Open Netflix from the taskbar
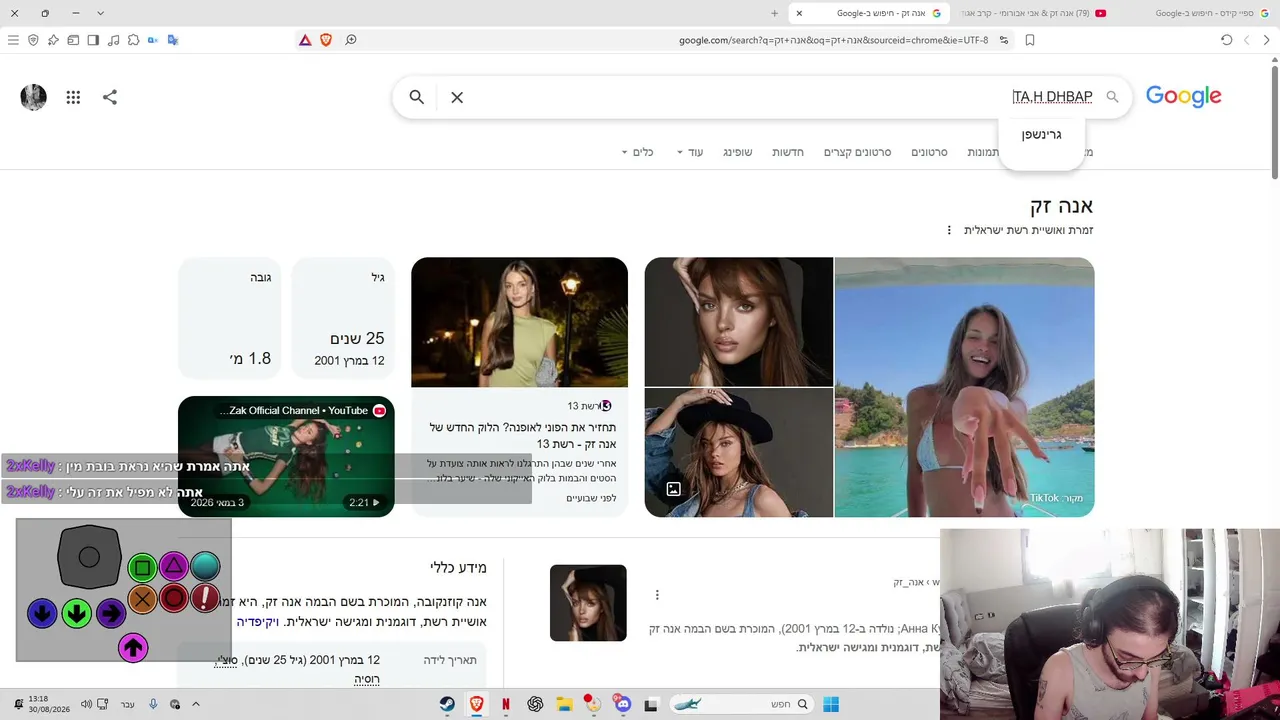 coord(506,704)
